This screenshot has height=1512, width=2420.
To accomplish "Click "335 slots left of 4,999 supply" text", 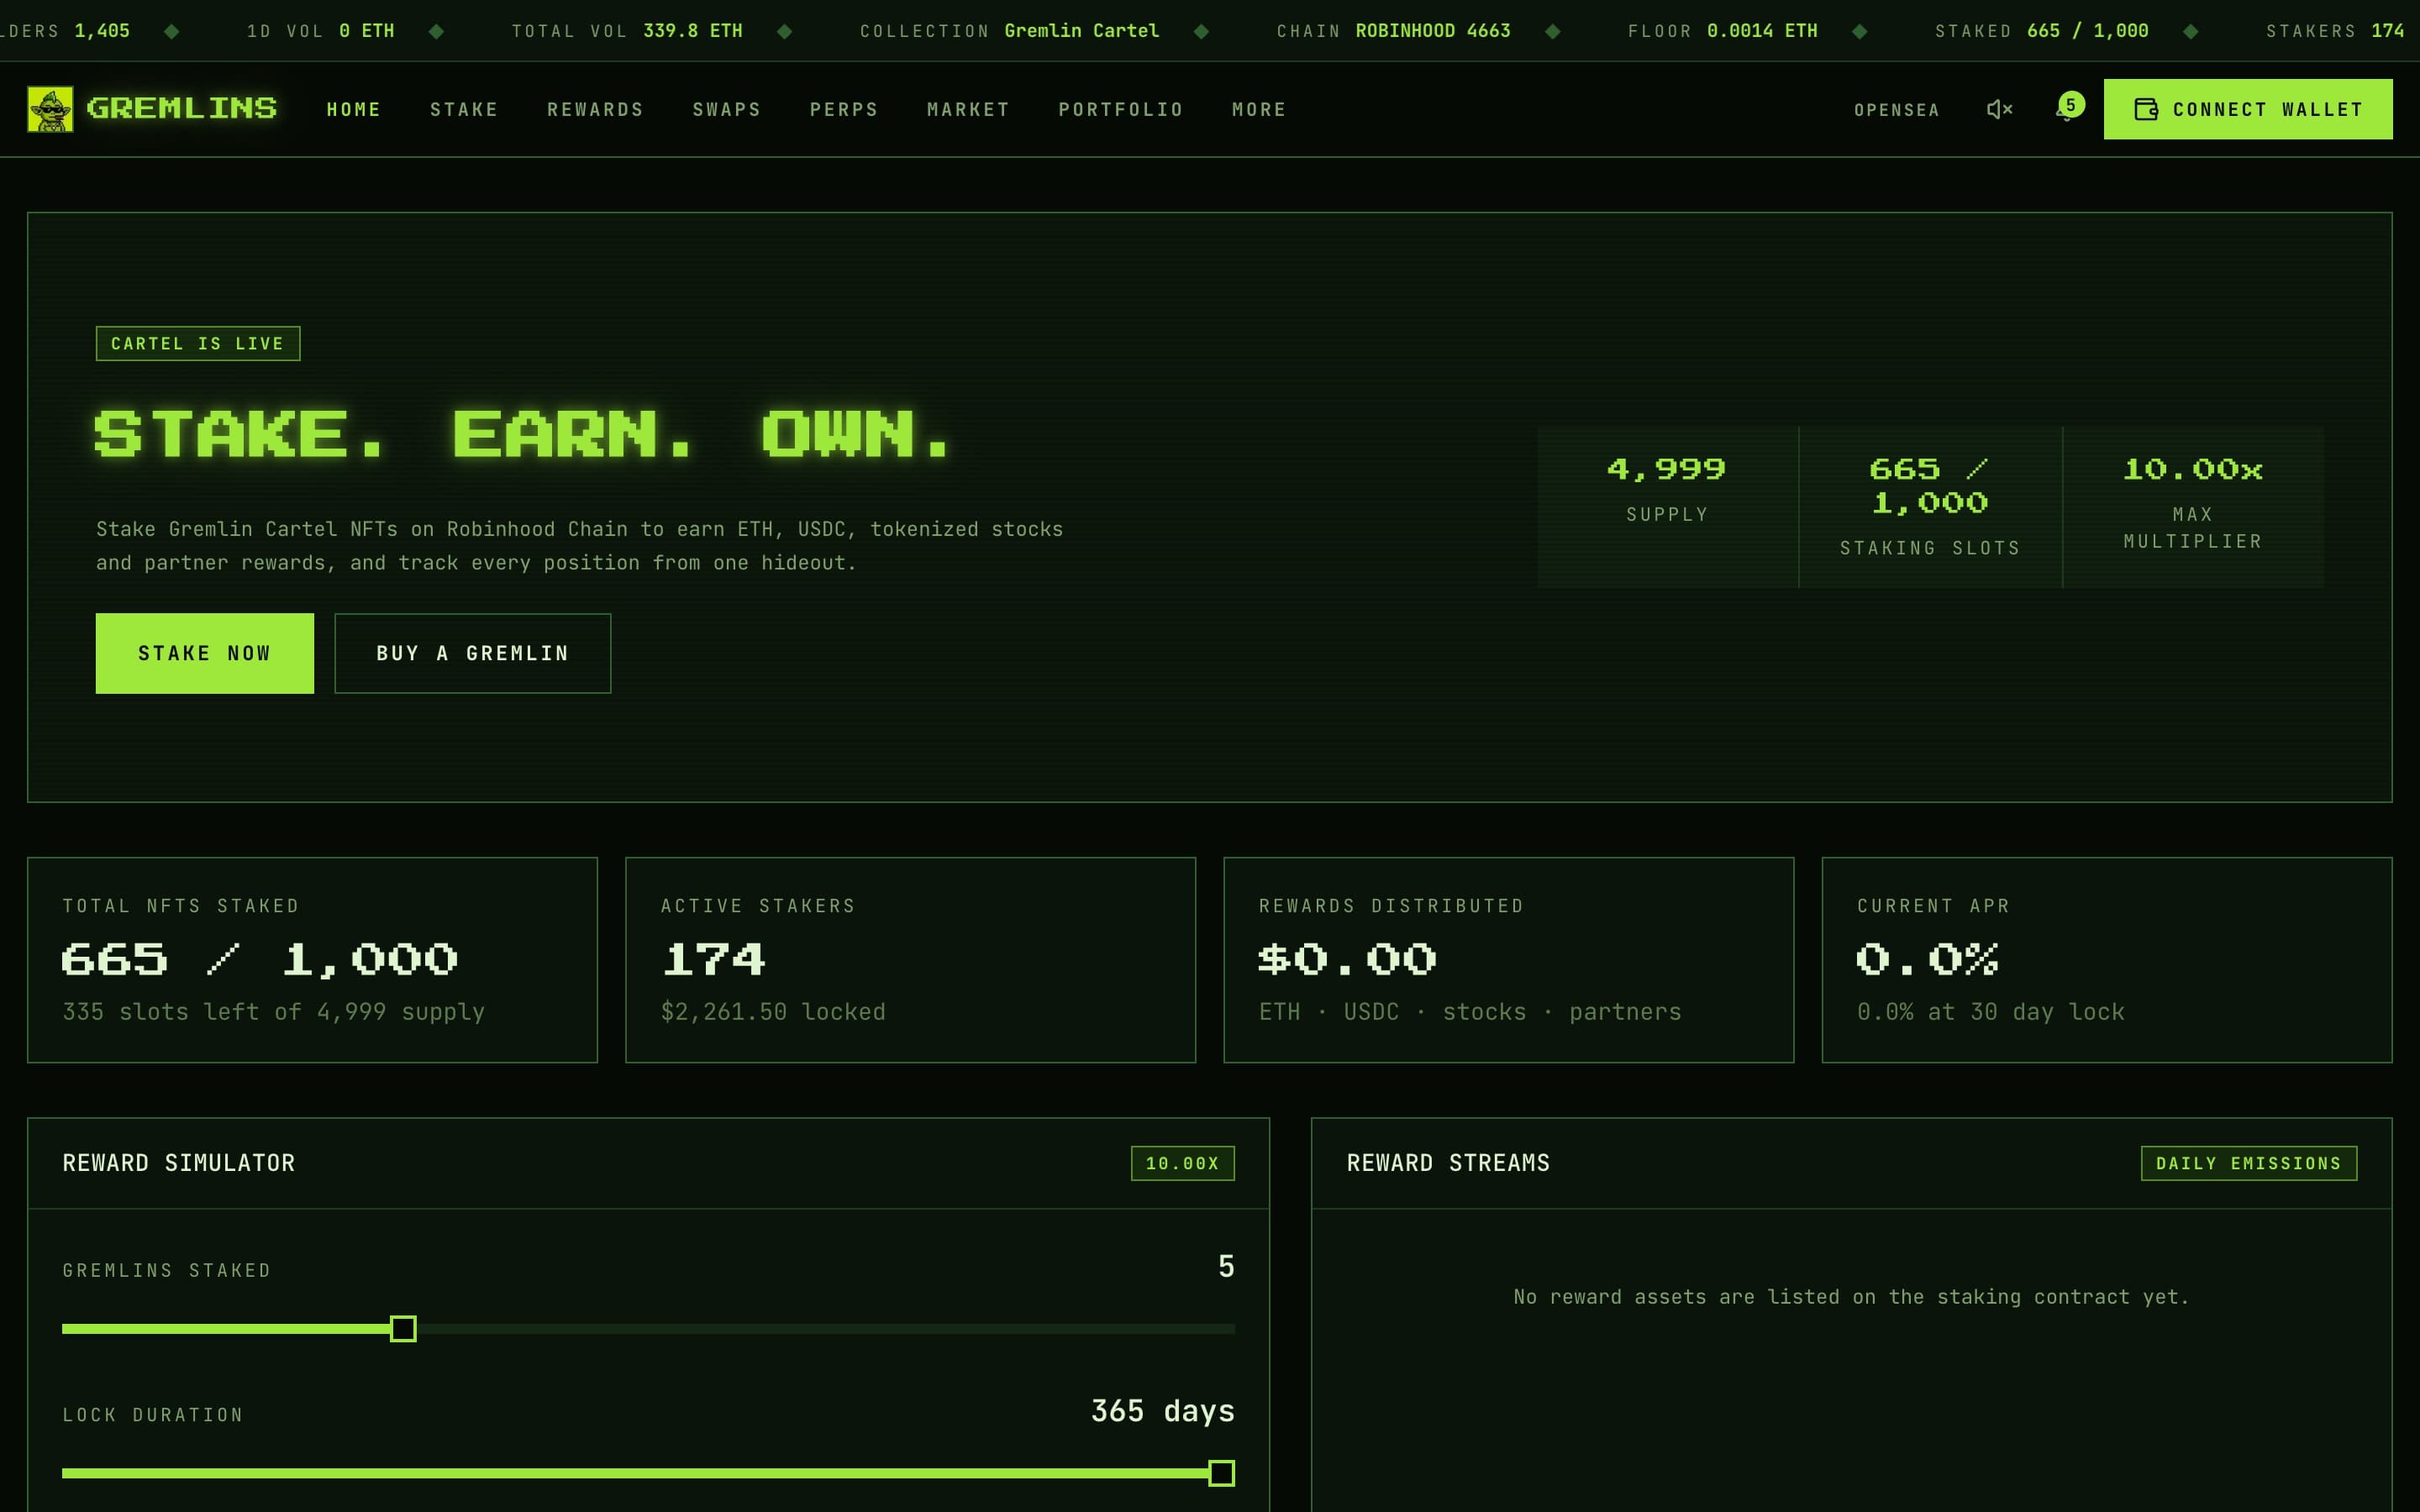I will (x=273, y=1012).
